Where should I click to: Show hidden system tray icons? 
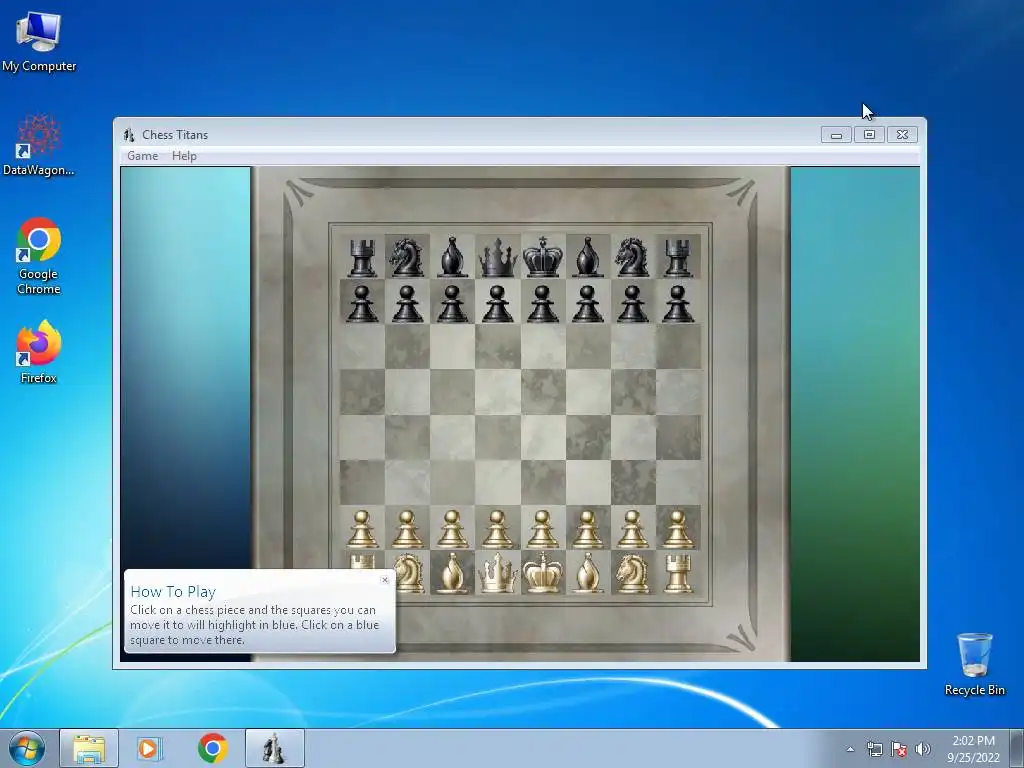pyautogui.click(x=850, y=749)
